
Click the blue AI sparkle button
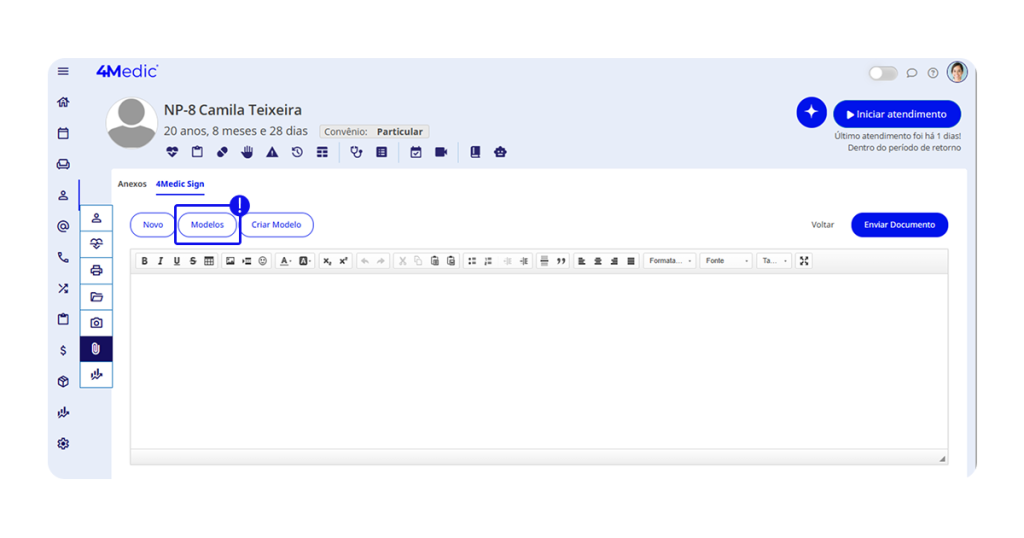pos(811,112)
